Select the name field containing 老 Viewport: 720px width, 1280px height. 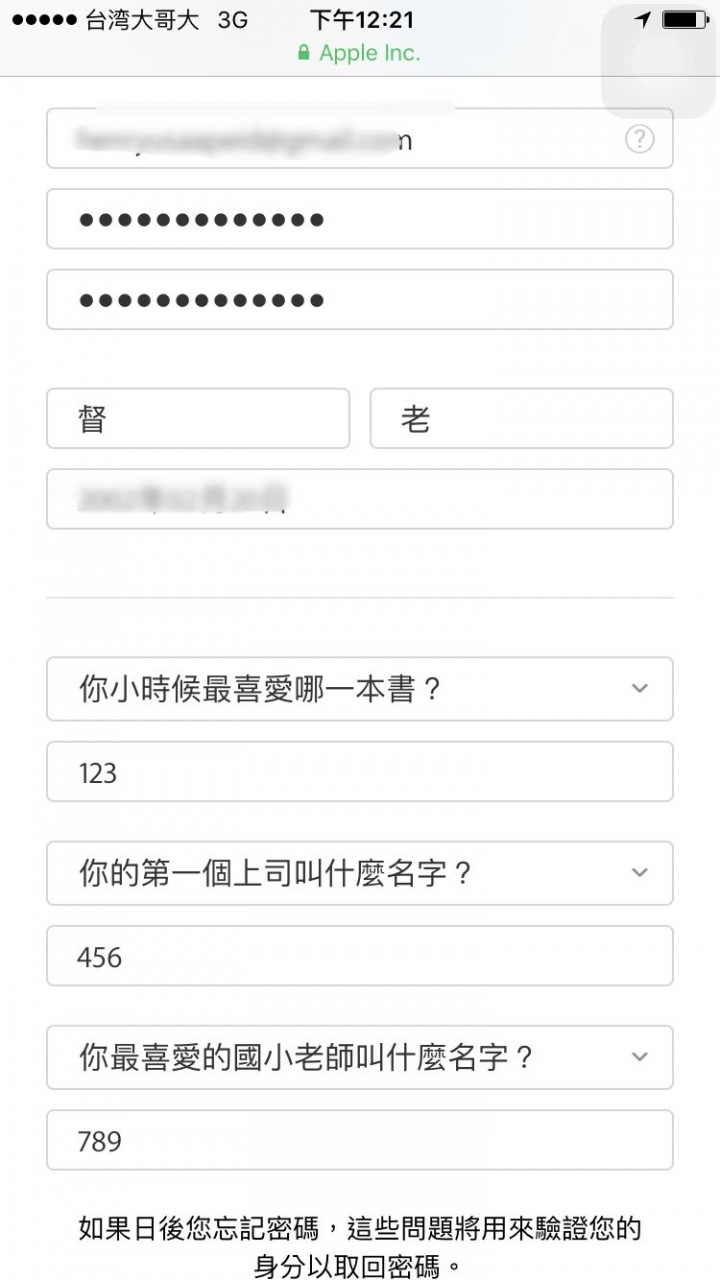pyautogui.click(x=522, y=419)
